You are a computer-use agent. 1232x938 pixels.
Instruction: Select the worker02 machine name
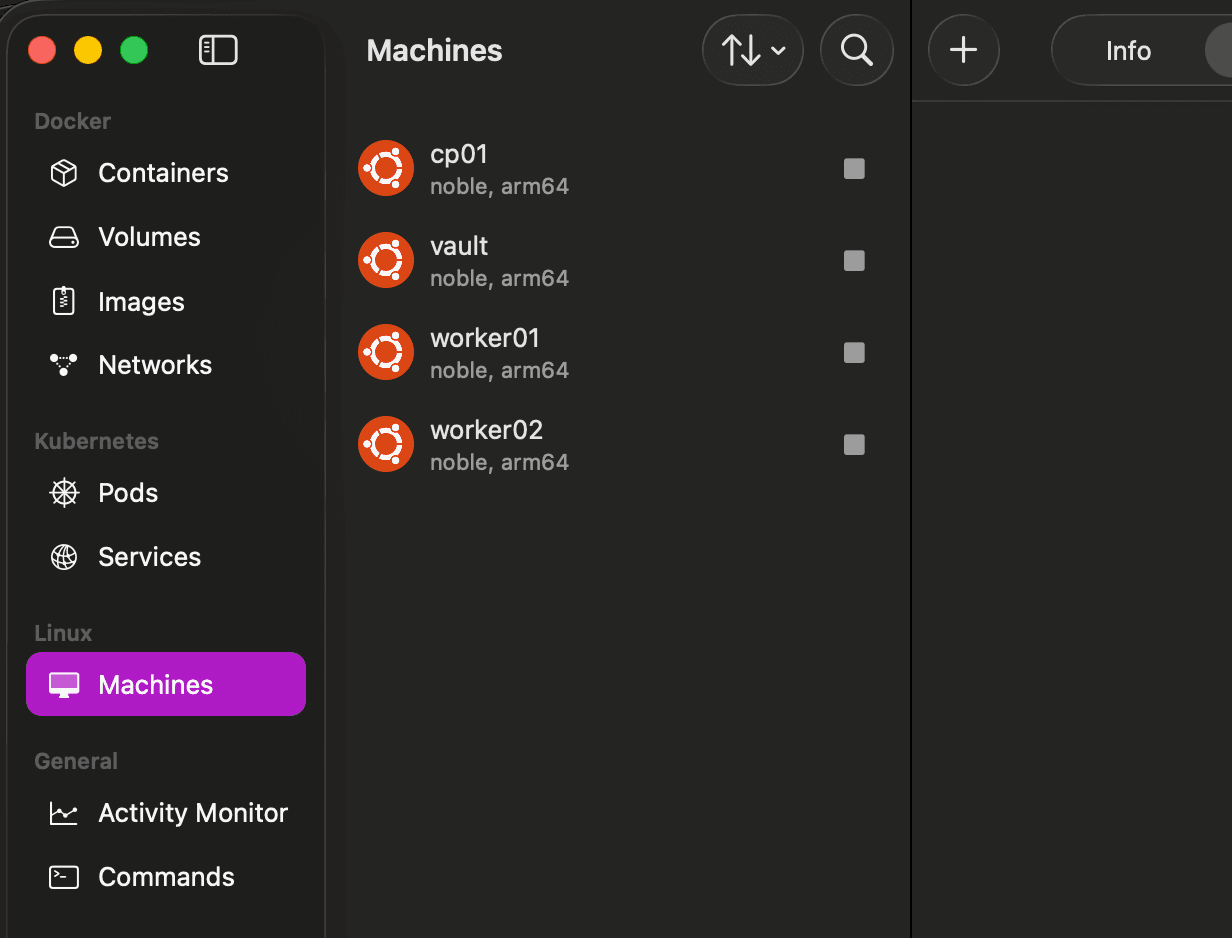pyautogui.click(x=487, y=430)
